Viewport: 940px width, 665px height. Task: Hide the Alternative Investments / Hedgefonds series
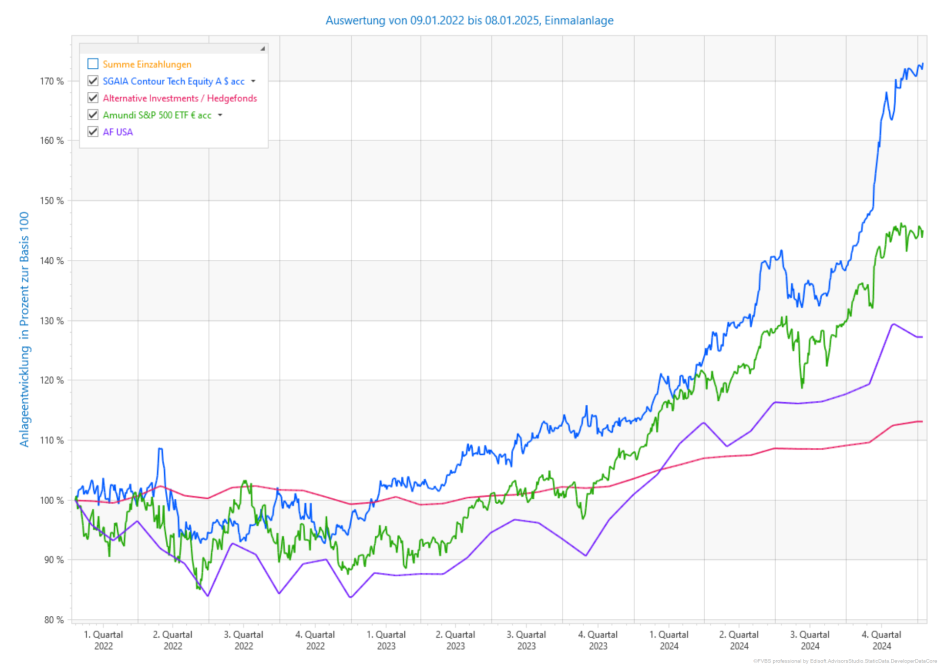click(93, 98)
